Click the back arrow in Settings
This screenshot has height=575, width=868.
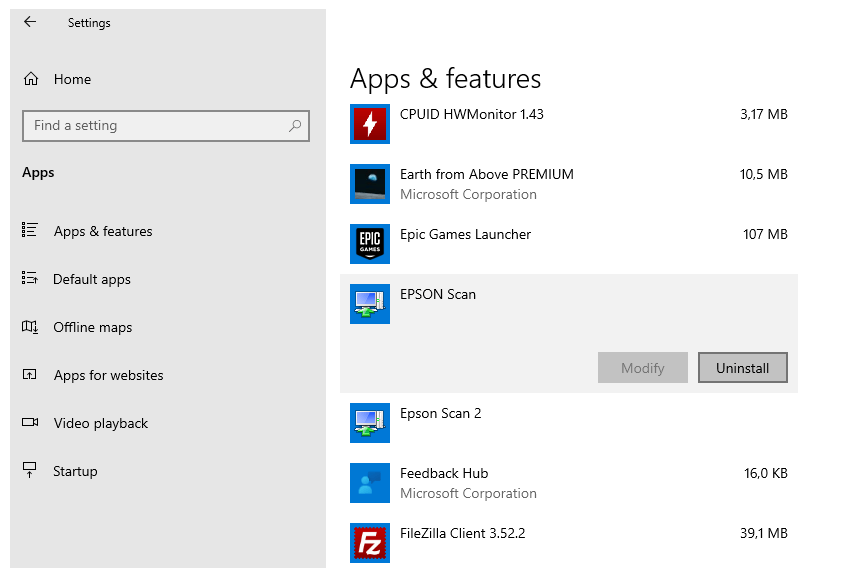pyautogui.click(x=30, y=22)
